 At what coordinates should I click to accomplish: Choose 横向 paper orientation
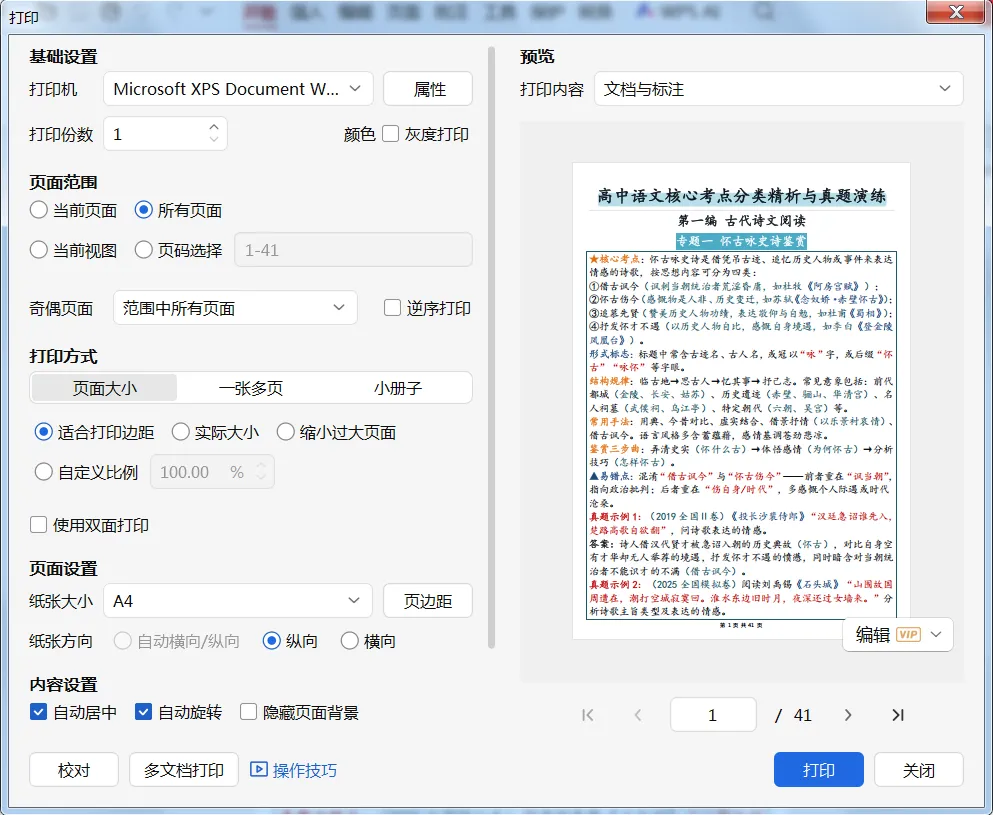(x=350, y=641)
